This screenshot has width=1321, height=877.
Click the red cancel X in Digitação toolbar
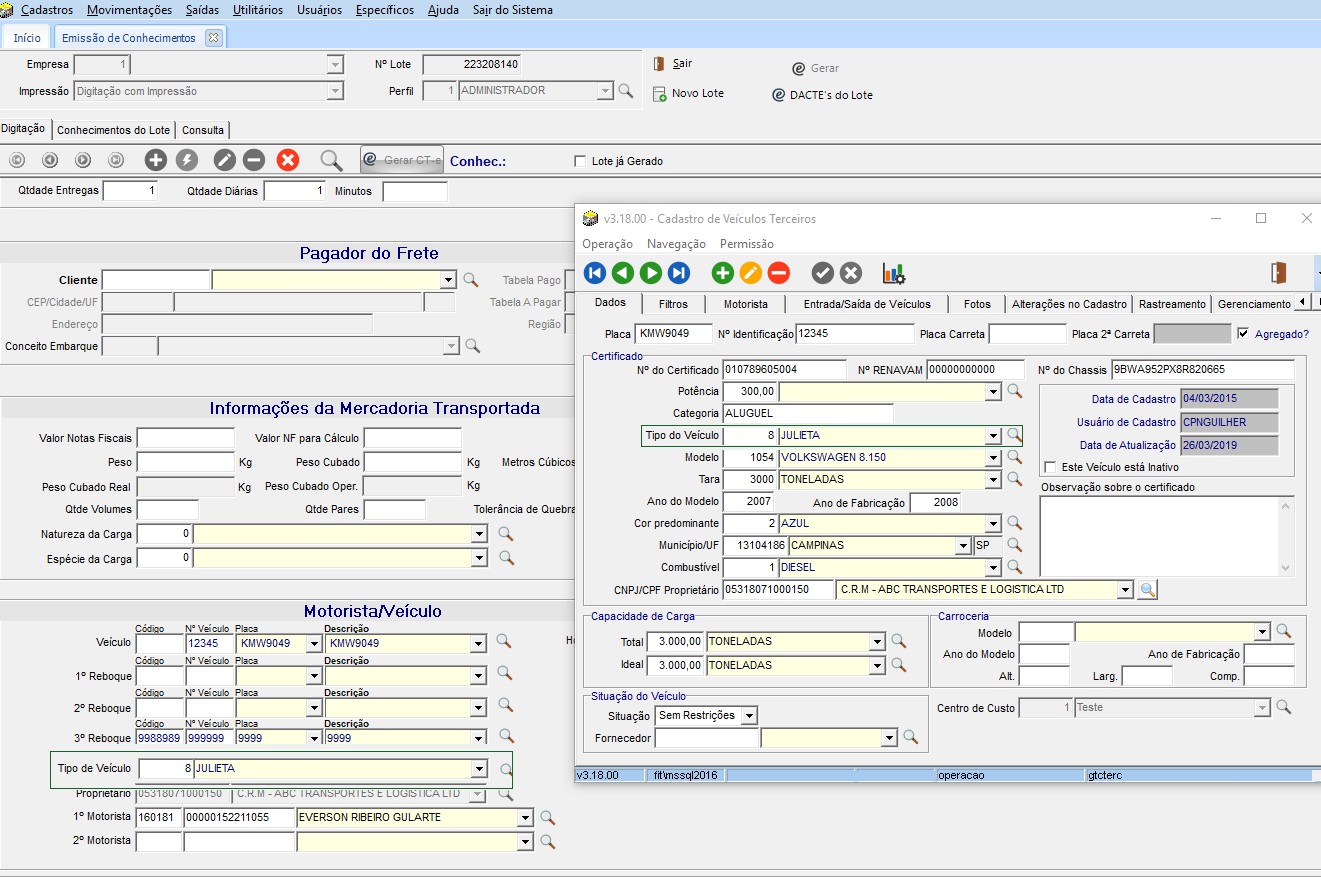point(288,160)
